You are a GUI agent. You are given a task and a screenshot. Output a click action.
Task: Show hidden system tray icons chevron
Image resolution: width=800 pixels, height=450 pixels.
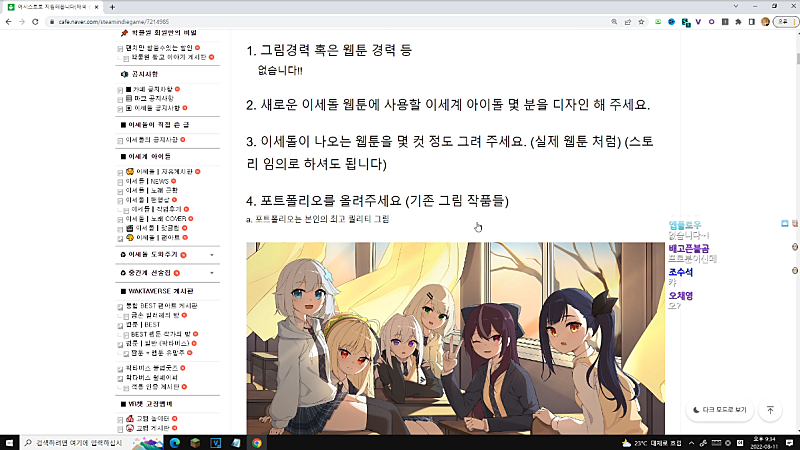[x=691, y=443]
